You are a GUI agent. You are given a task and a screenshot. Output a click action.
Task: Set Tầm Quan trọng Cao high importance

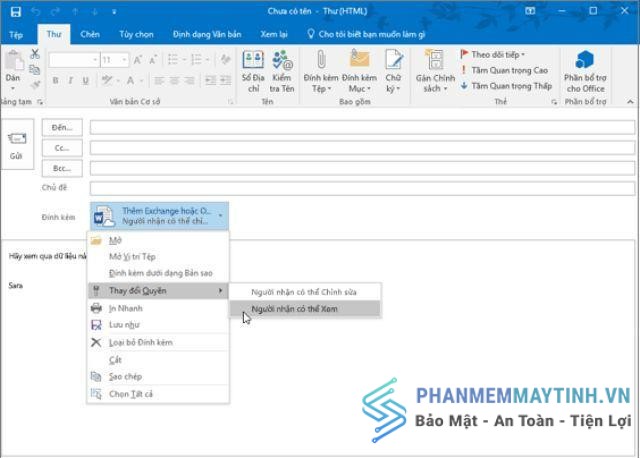click(x=504, y=70)
